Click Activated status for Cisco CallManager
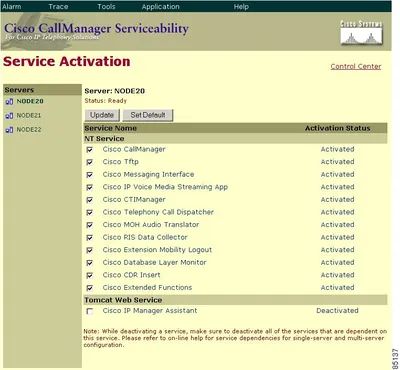Viewport: 400px width, 370px height. 337,149
